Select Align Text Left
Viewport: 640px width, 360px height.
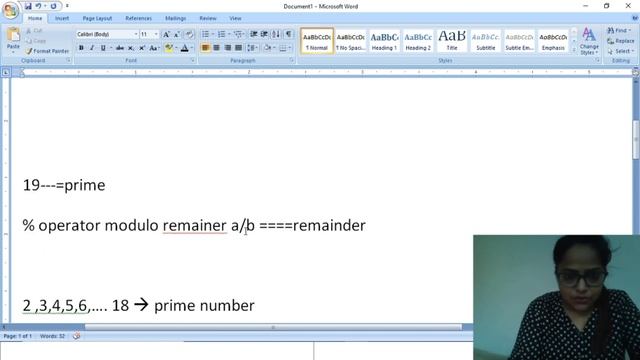pyautogui.click(x=205, y=48)
